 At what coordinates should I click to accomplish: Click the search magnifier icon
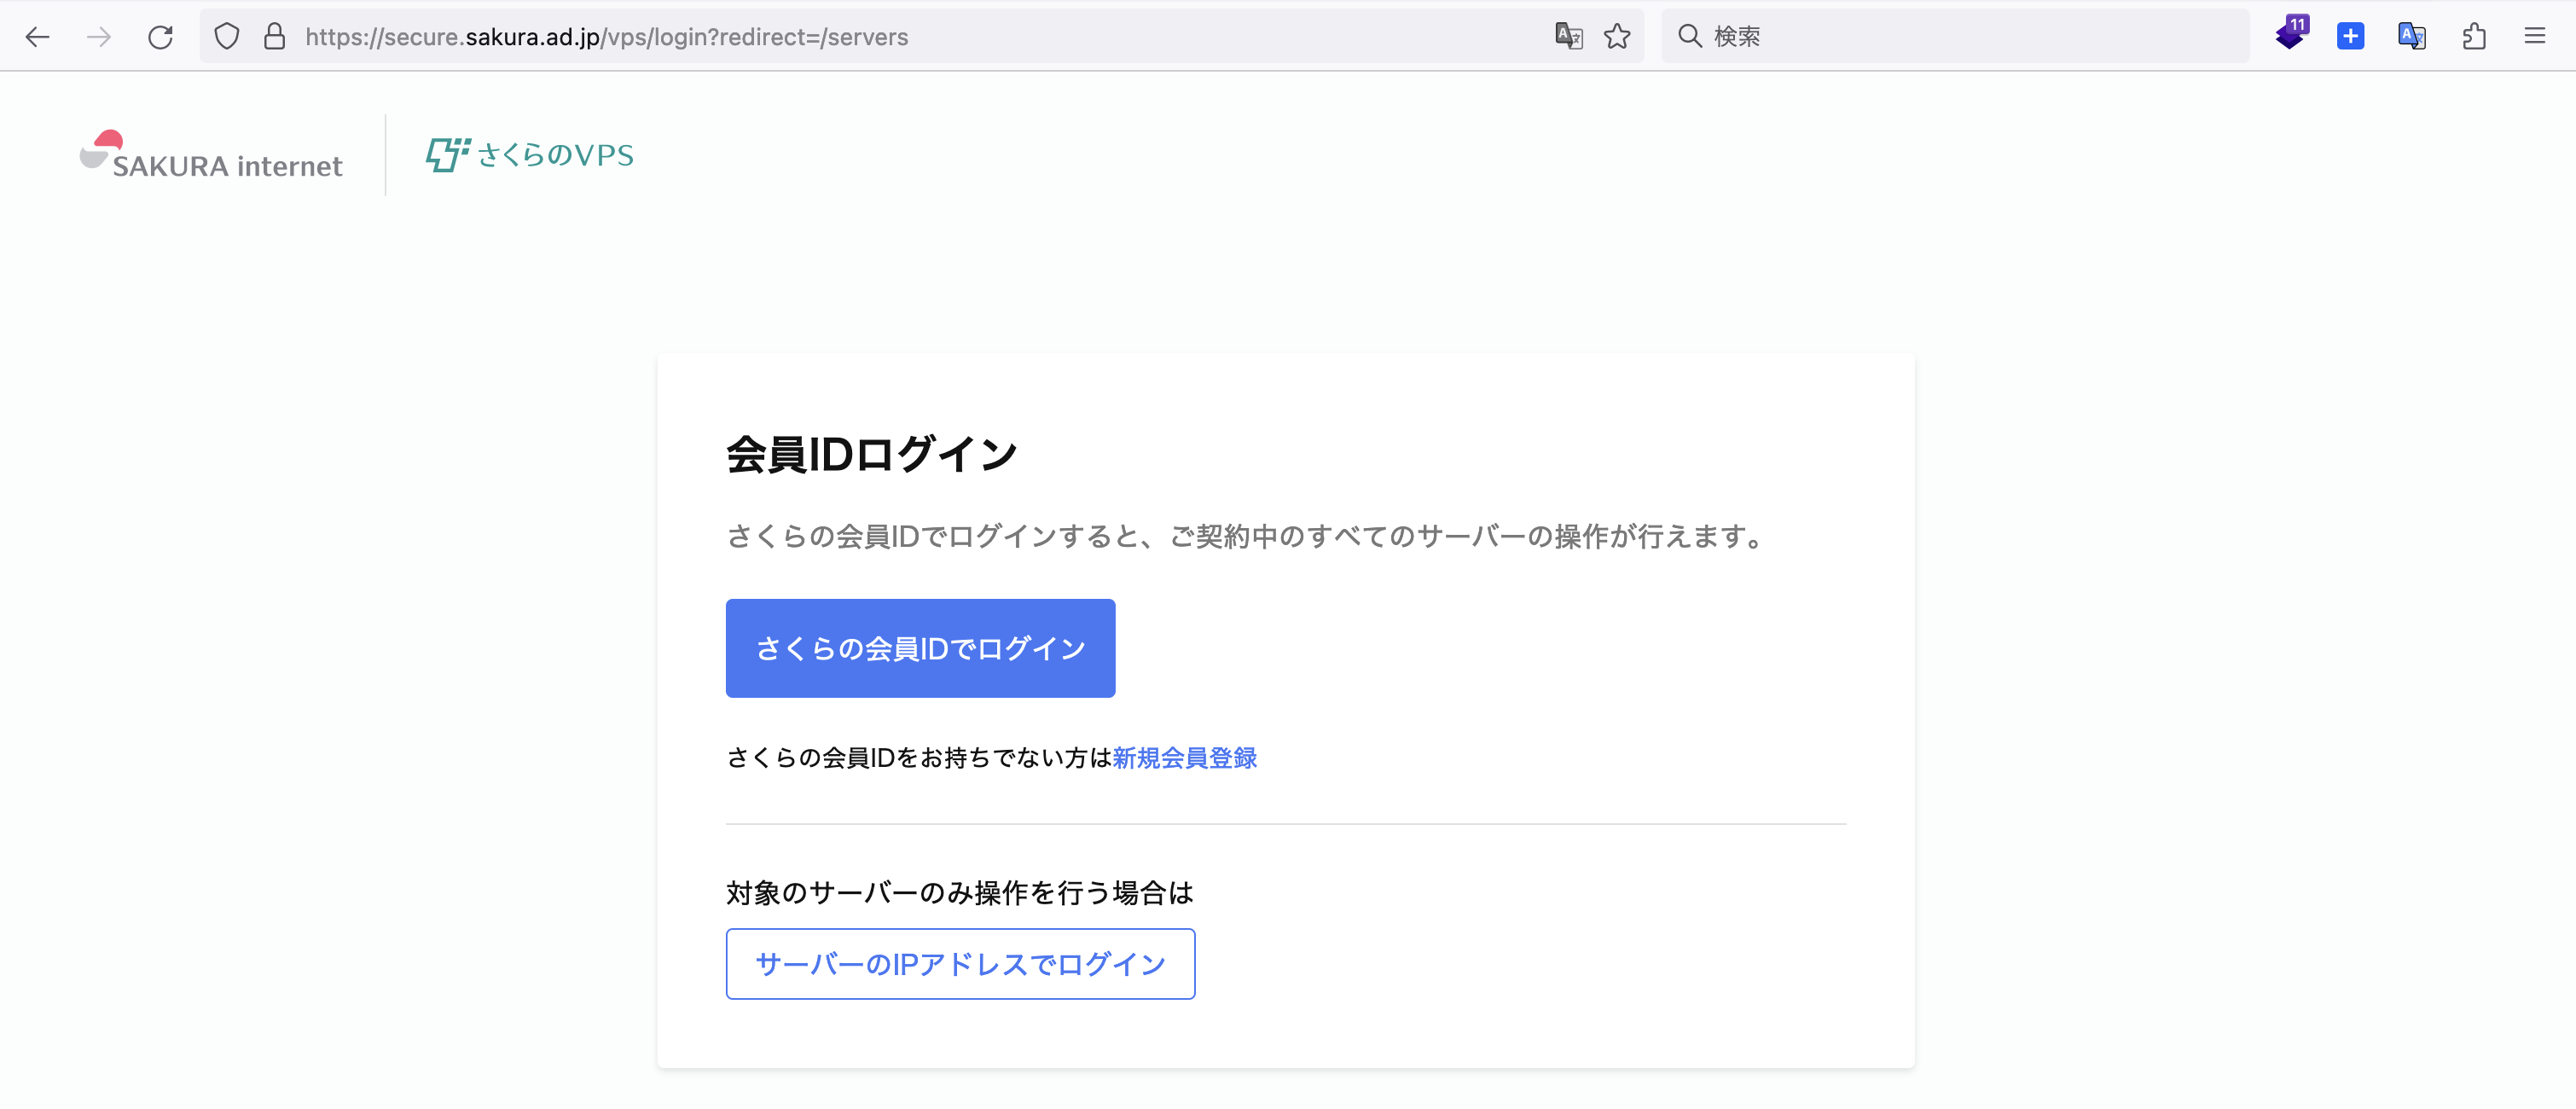click(x=1689, y=37)
